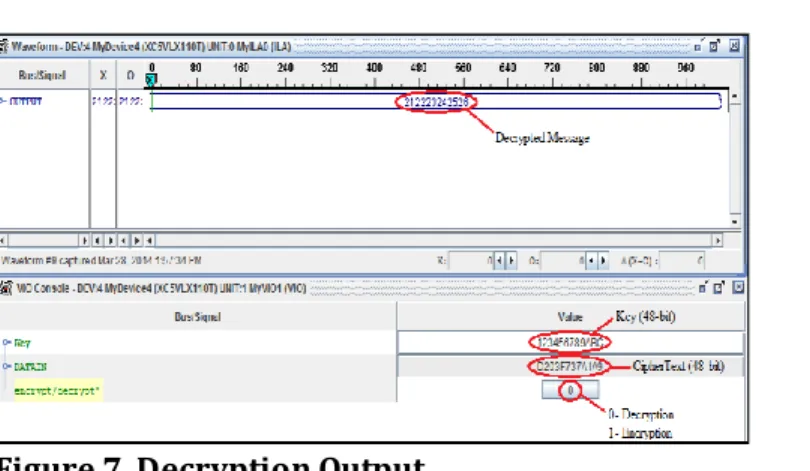Expand the Key bus in VIO Console
The width and height of the screenshot is (810, 471).
6,342
